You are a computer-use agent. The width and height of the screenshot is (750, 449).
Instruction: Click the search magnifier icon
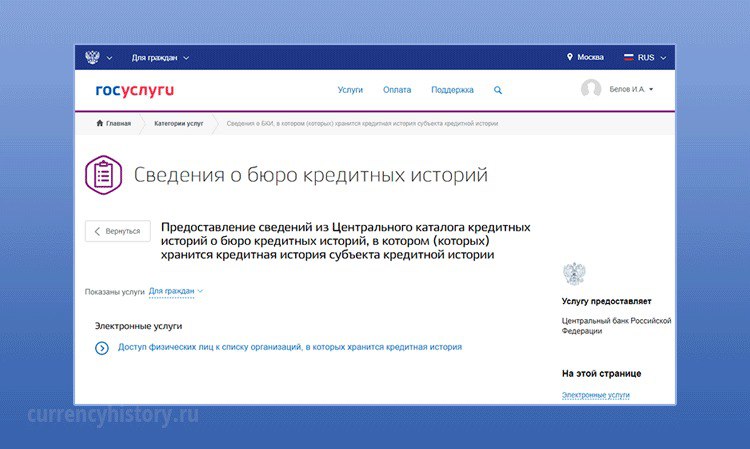click(498, 90)
